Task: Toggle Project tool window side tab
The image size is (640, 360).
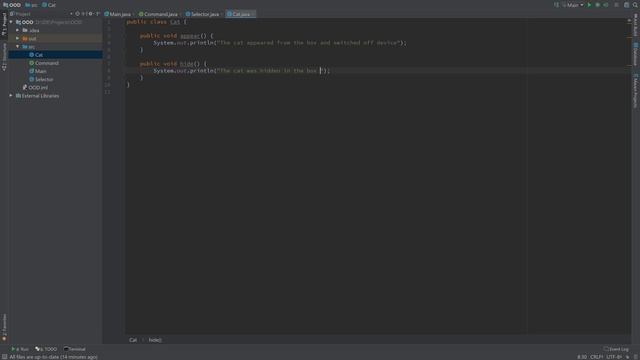Action: [4, 24]
